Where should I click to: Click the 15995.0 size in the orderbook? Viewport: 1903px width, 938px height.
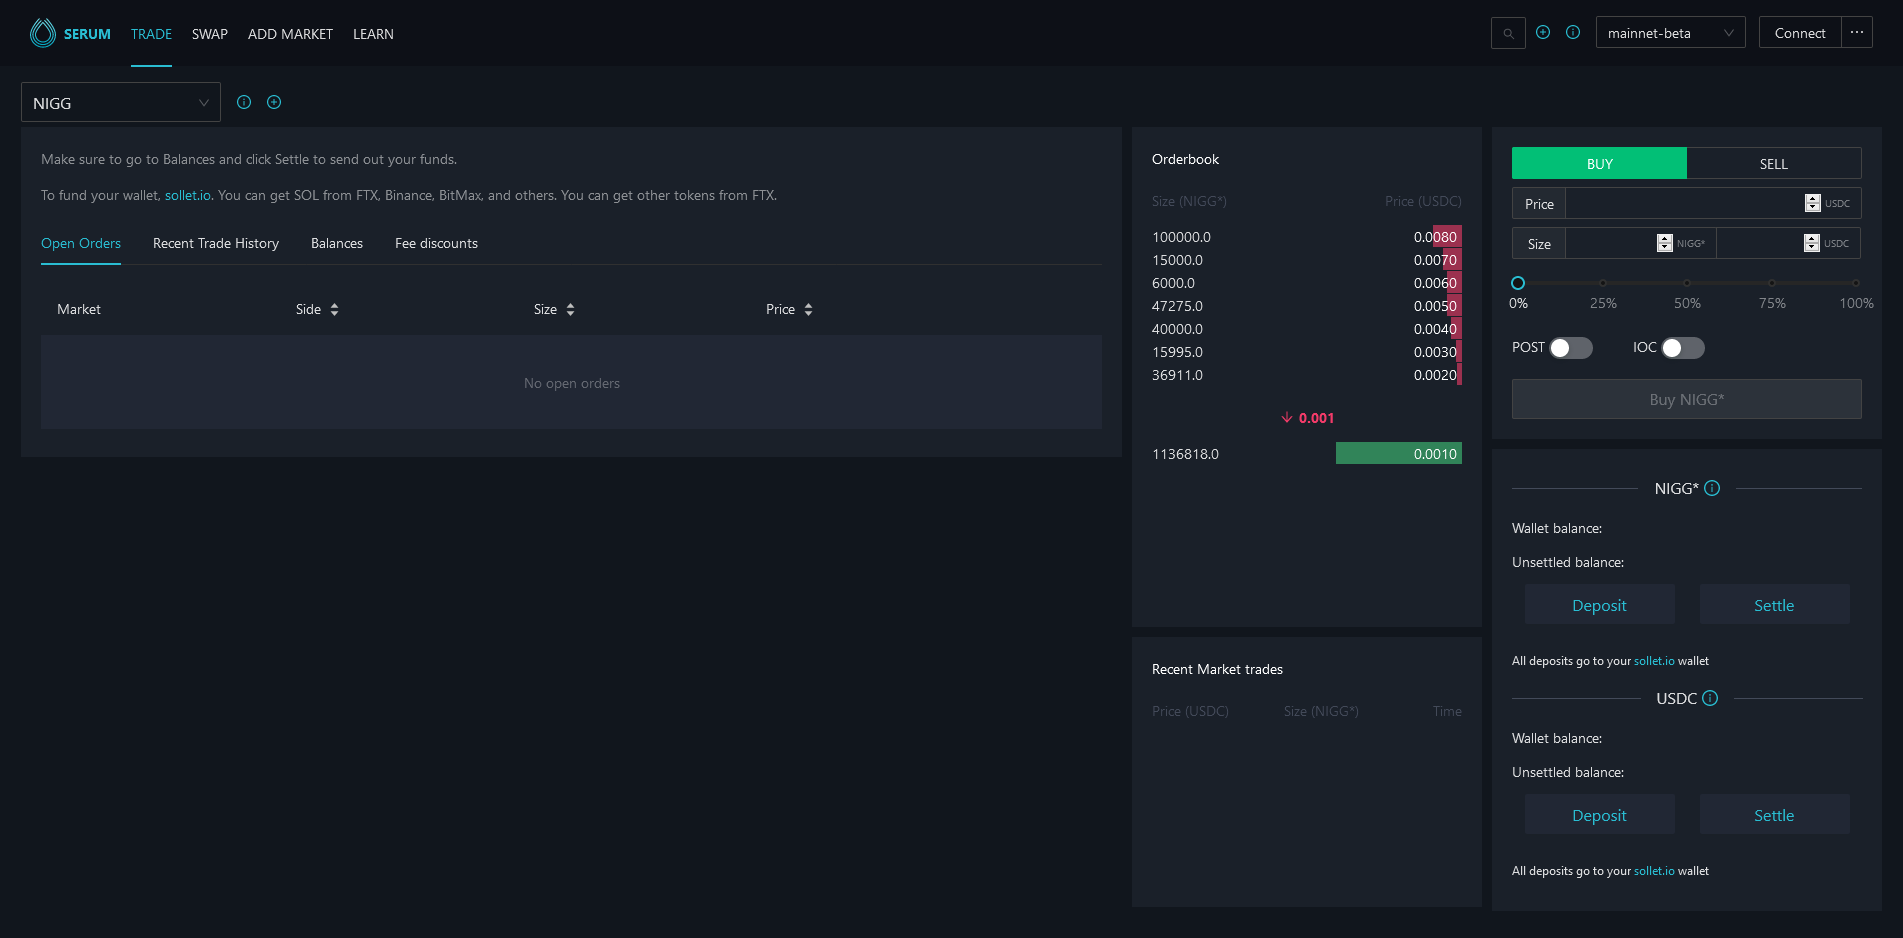1177,352
